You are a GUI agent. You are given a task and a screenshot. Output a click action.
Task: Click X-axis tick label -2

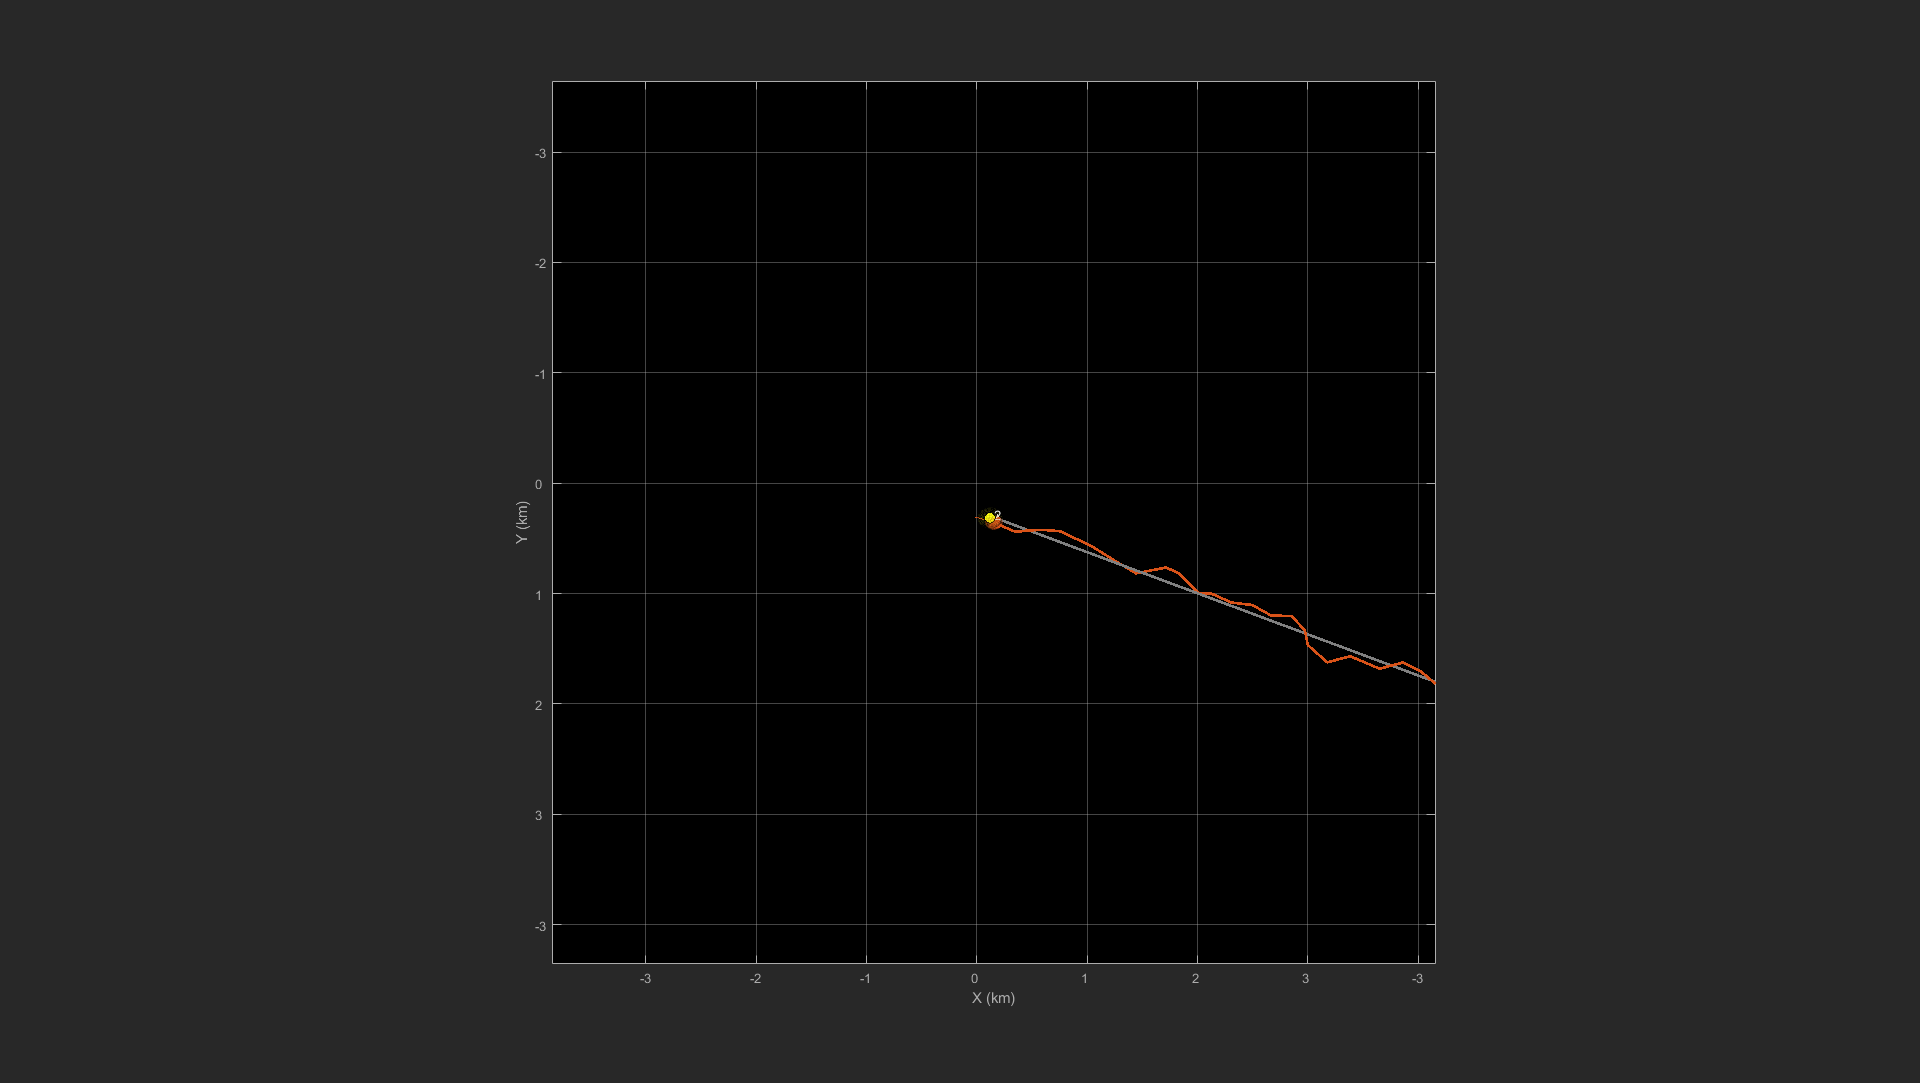[755, 978]
